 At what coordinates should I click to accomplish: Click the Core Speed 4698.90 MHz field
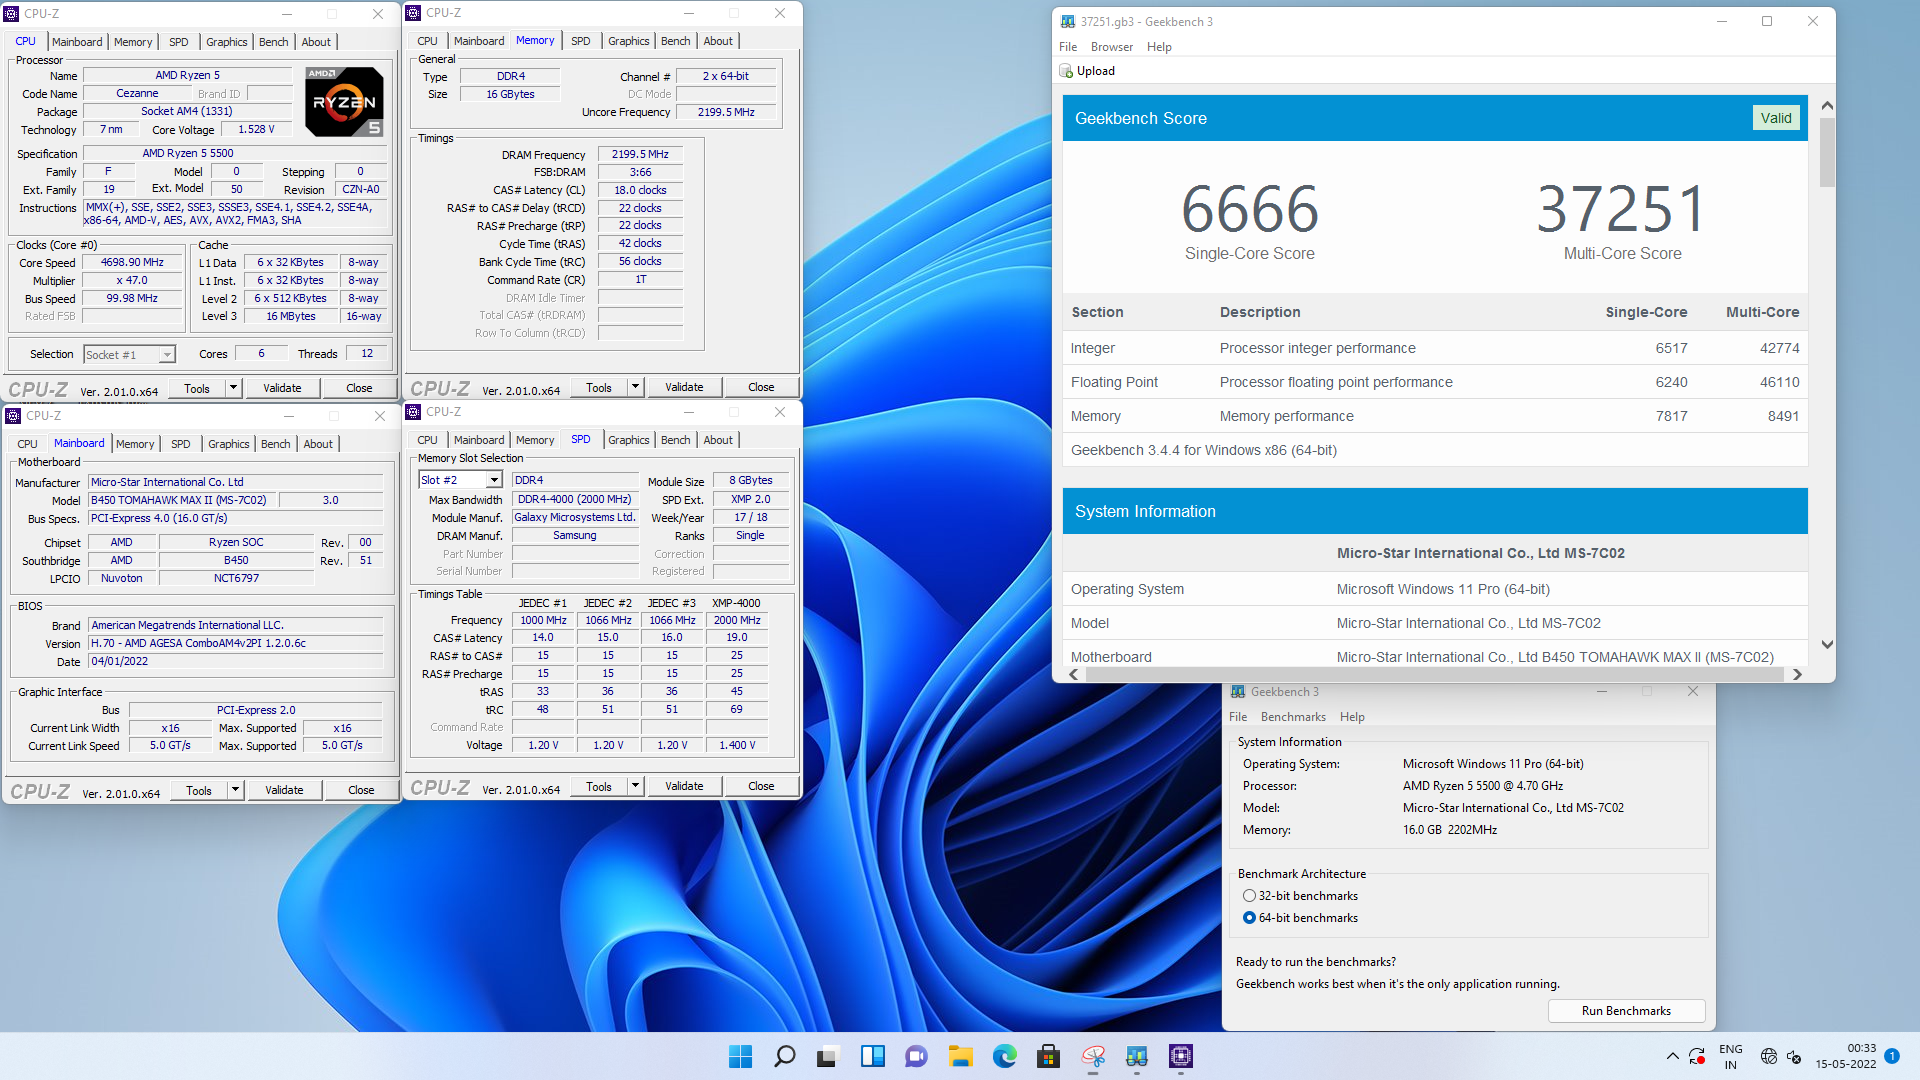[x=132, y=262]
